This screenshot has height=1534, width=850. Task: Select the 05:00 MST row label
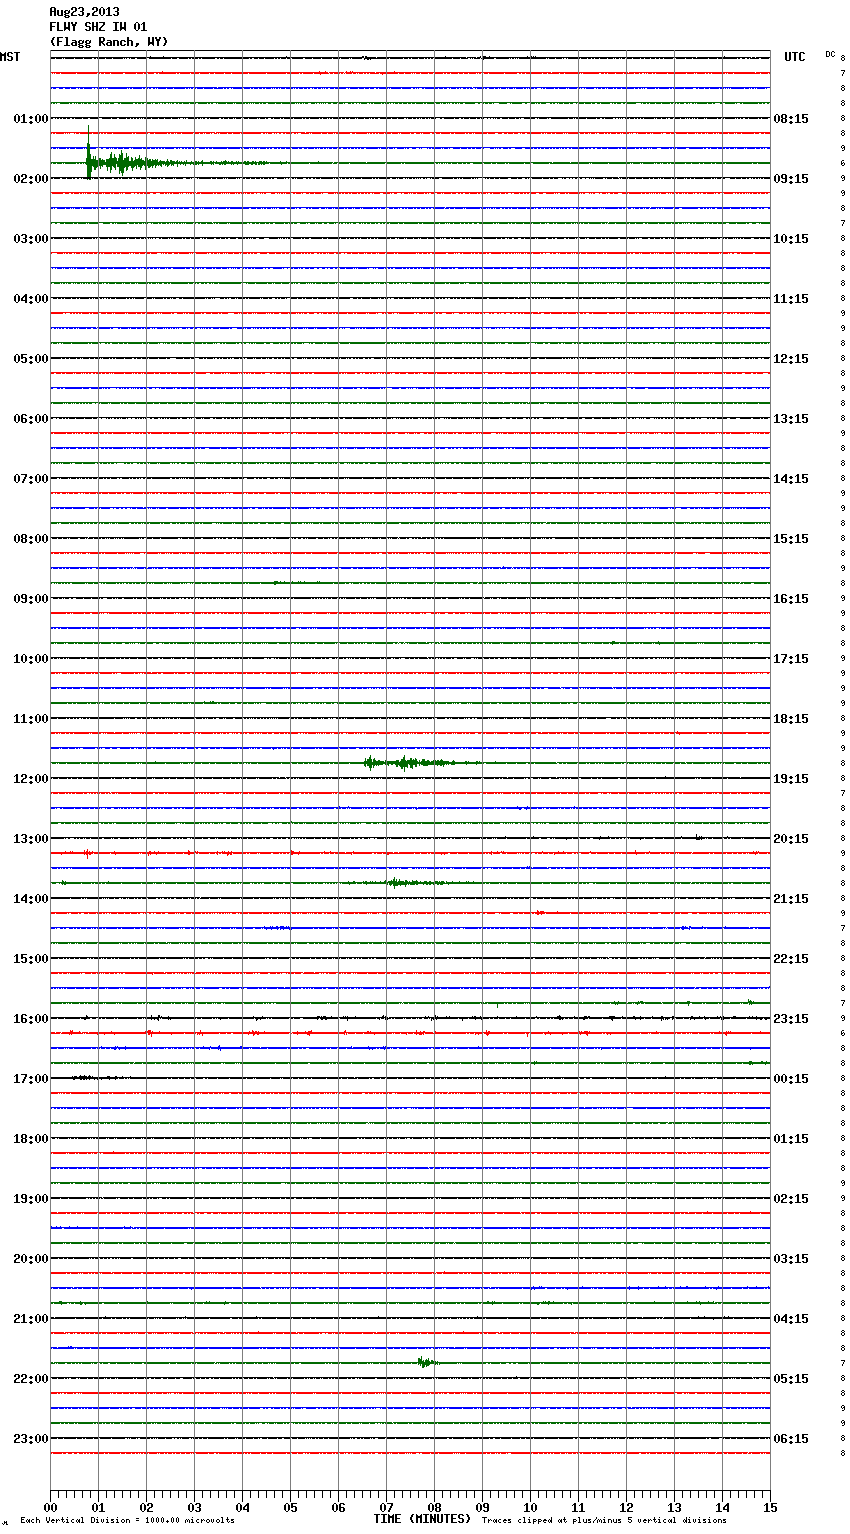point(31,359)
